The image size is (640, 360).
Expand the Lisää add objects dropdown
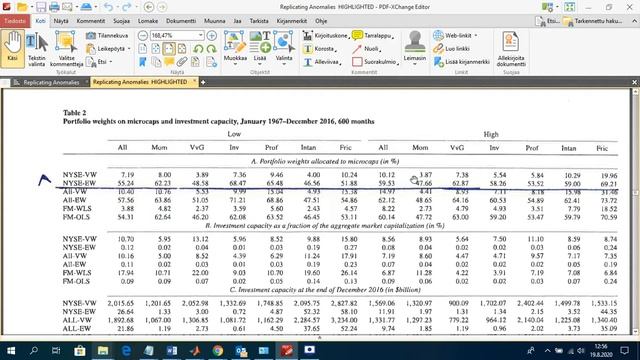click(260, 64)
